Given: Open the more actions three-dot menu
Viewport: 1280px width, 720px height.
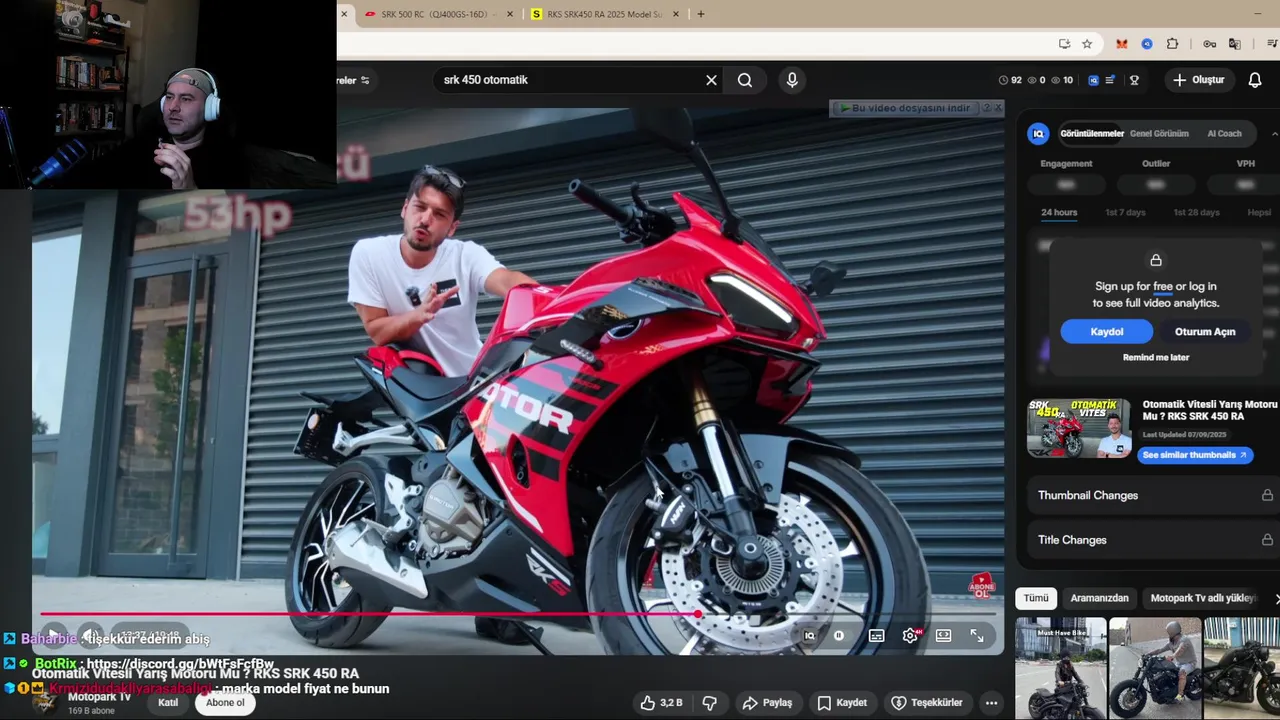Looking at the screenshot, I should click(991, 703).
